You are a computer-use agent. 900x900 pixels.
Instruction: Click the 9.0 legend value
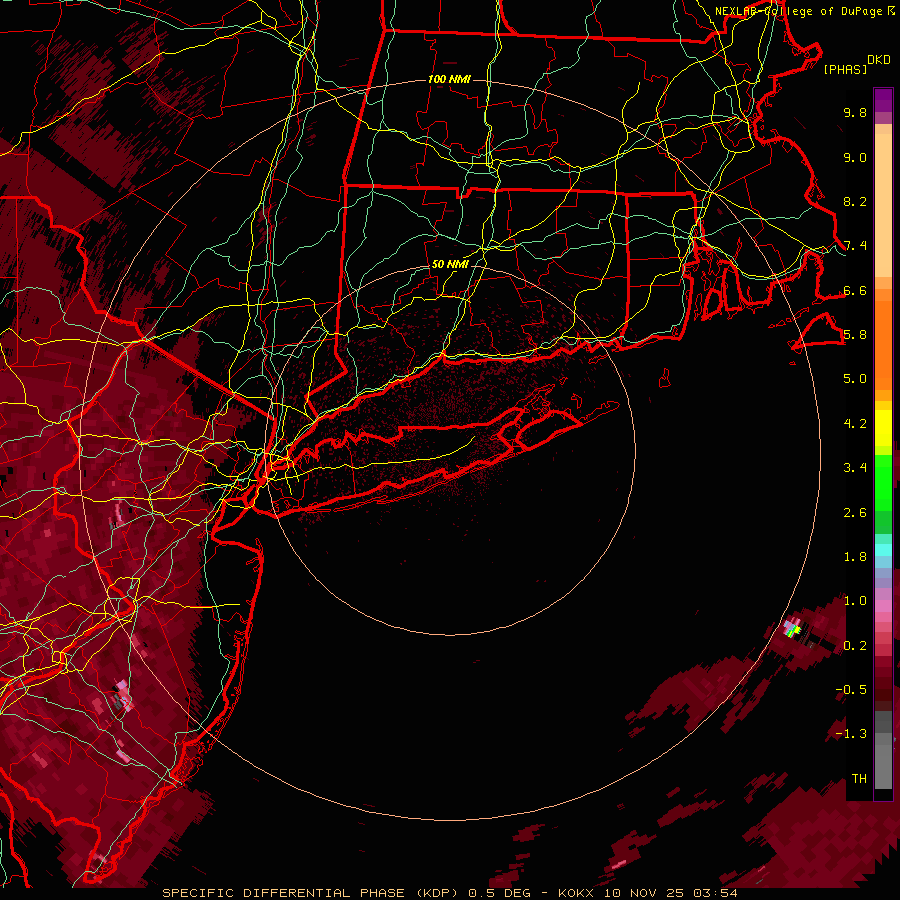pyautogui.click(x=855, y=157)
